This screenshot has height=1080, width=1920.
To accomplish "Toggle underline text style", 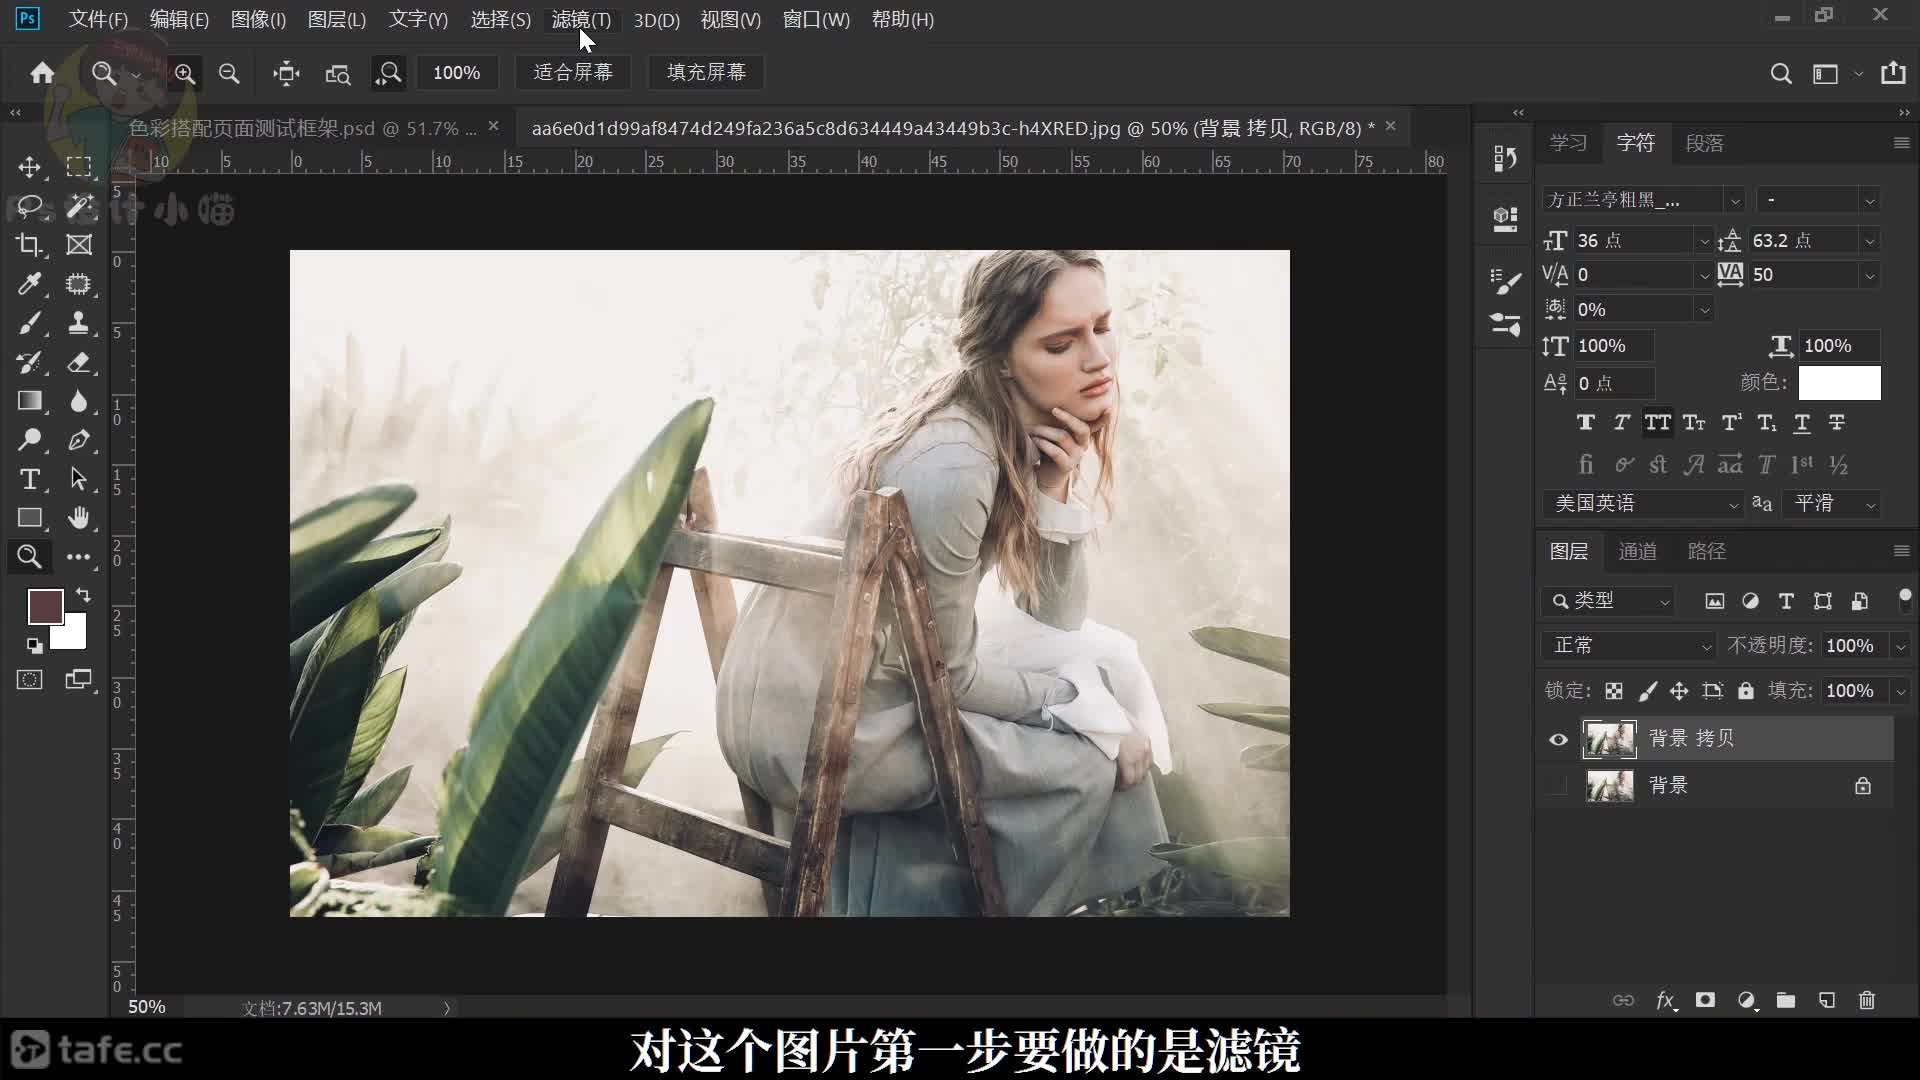I will coord(1801,423).
